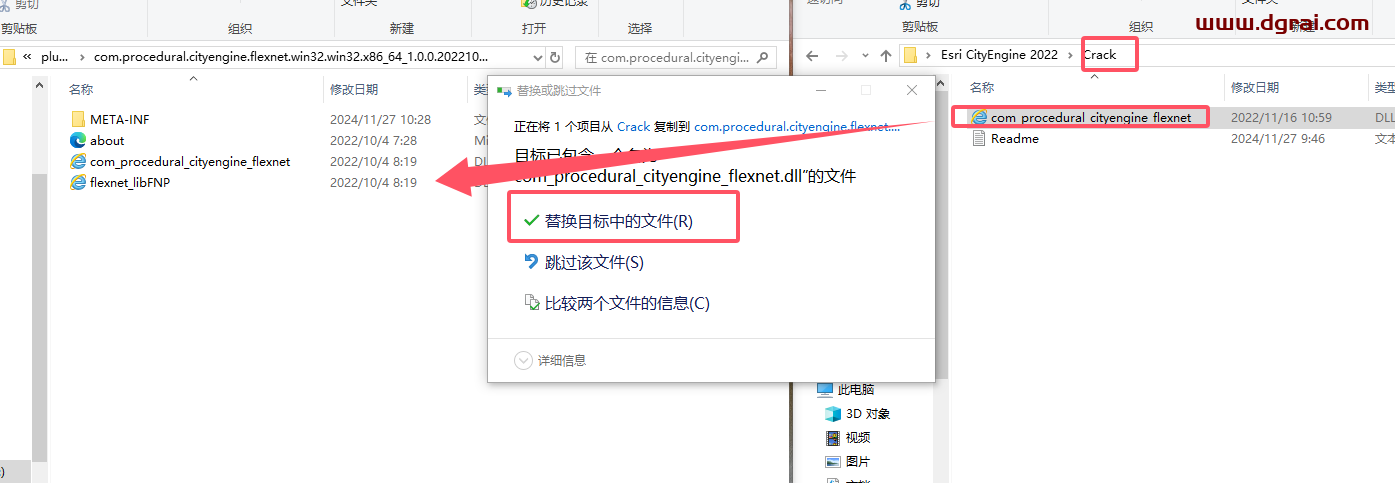Screen dimensions: 1395x483
Task: Open 视频 in the navigation pane
Action: pyautogui.click(x=847, y=437)
